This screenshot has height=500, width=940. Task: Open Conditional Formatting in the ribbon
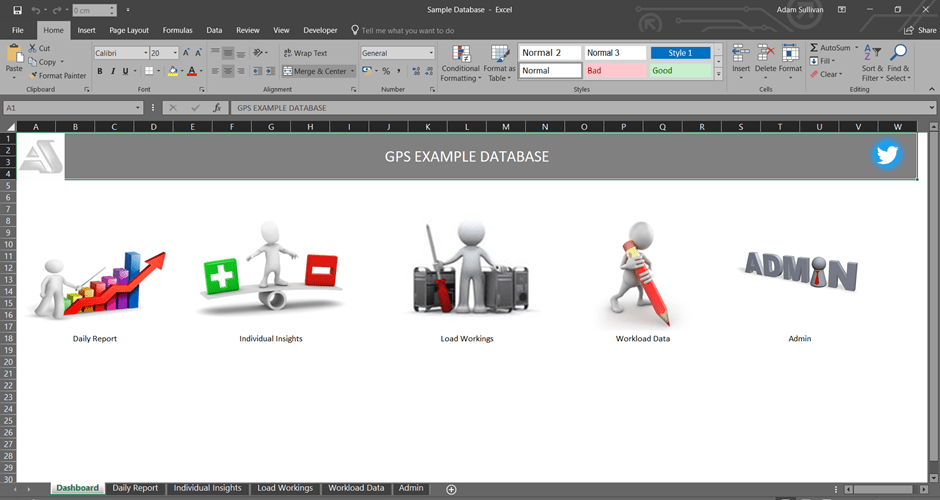click(x=460, y=62)
